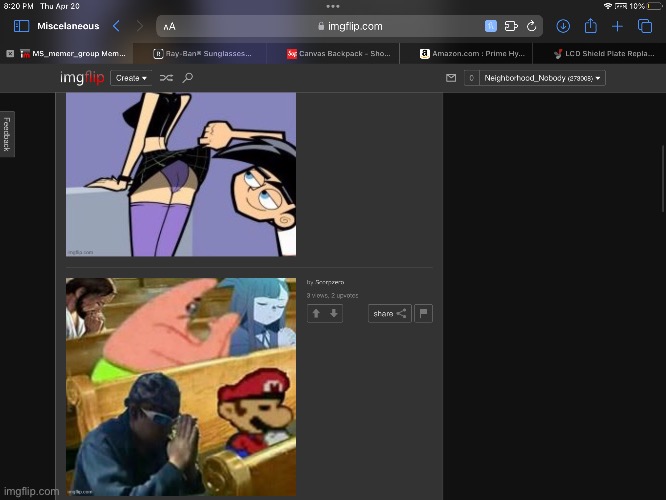Image resolution: width=666 pixels, height=500 pixels.
Task: Add a new tab with plus icon
Action: point(617,27)
